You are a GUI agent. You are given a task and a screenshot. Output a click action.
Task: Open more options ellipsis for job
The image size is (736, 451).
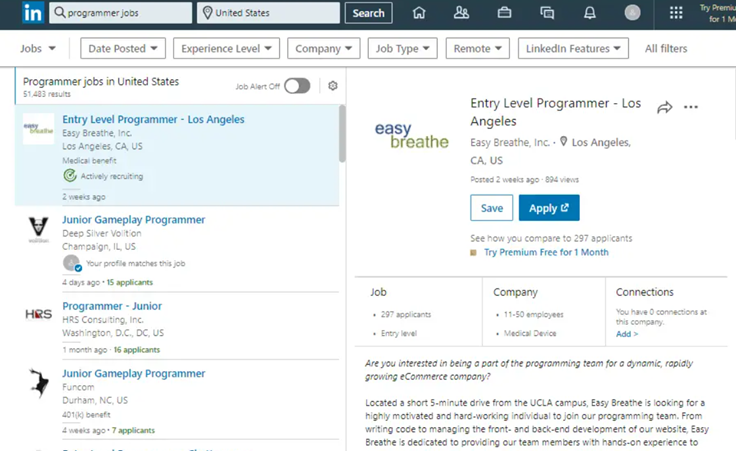click(x=691, y=108)
